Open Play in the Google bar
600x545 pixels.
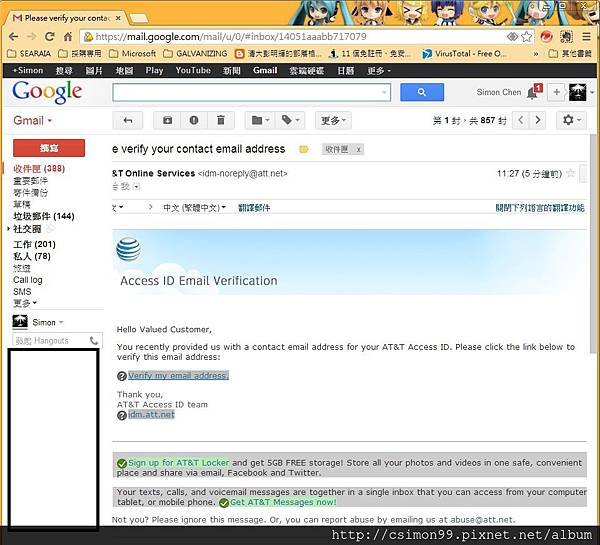coord(154,71)
